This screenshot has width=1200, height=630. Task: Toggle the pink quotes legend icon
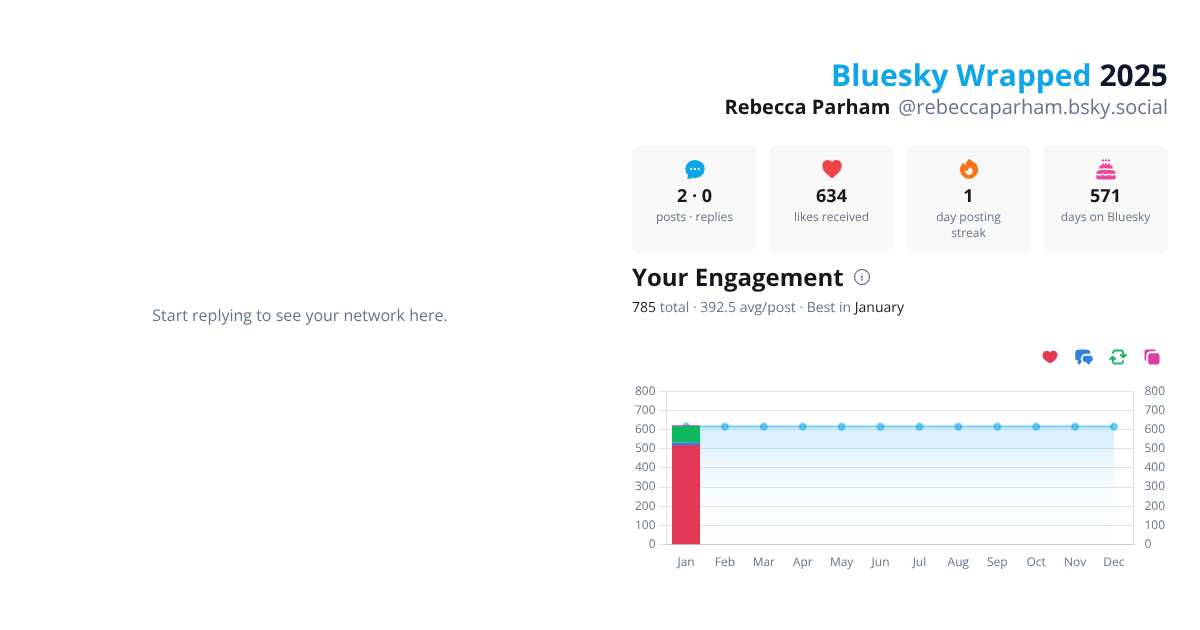click(x=1152, y=357)
